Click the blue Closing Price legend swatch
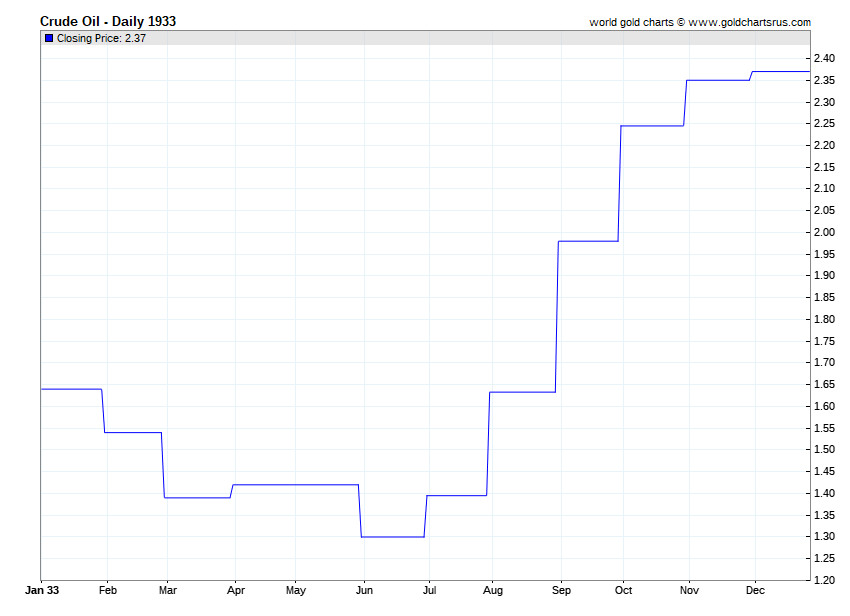850x616 pixels. tap(49, 38)
